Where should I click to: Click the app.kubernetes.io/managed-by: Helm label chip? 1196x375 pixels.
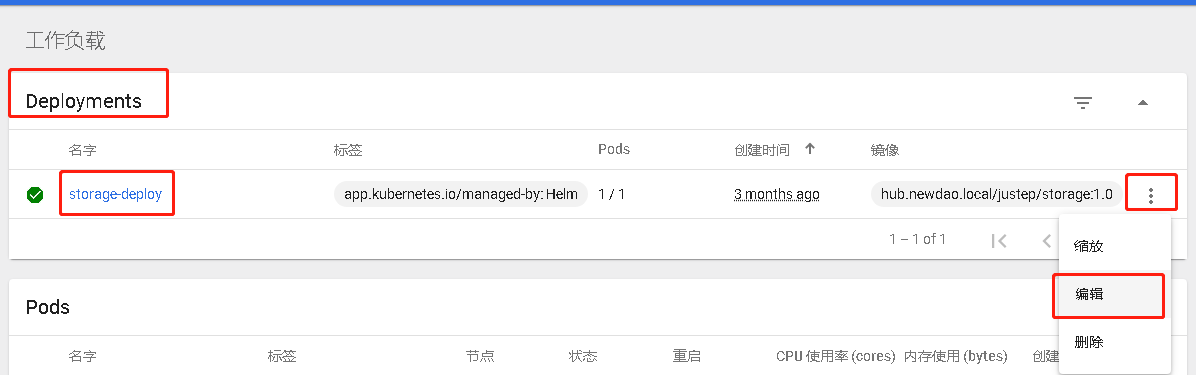point(461,194)
